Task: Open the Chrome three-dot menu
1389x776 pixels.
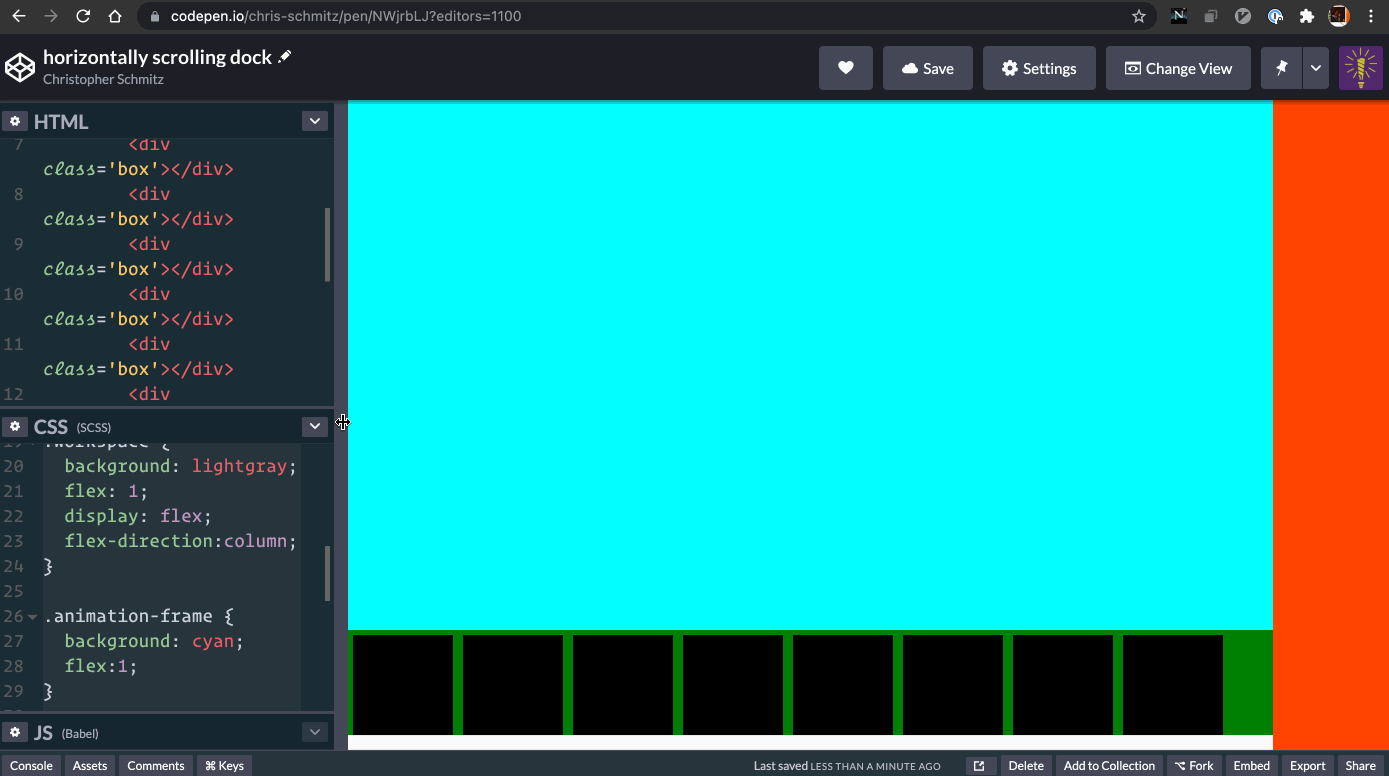Action: point(1371,16)
